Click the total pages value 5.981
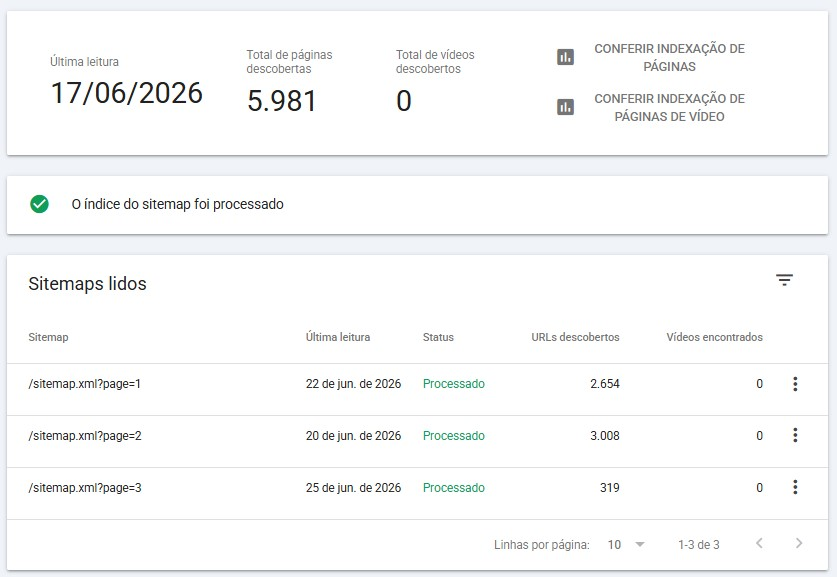Screen dimensions: 837x577 coord(282,101)
